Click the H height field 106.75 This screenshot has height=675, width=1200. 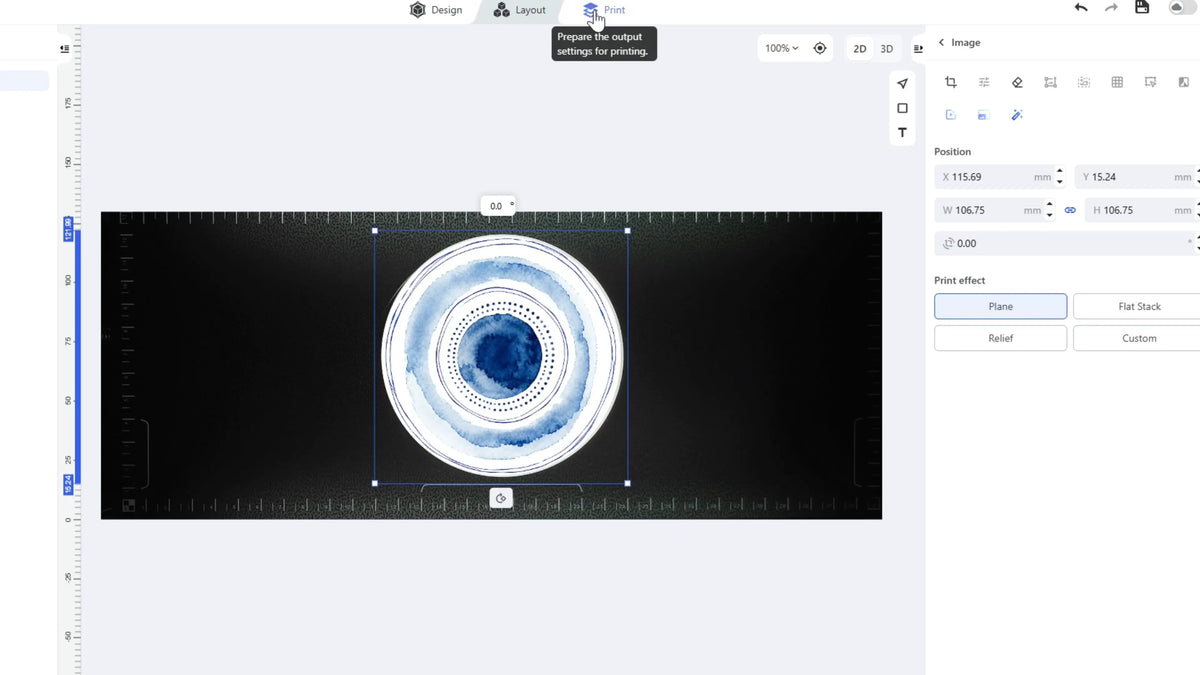(1140, 210)
